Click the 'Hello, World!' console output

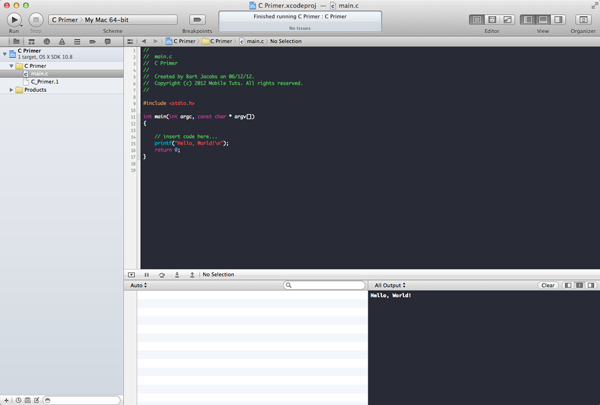pyautogui.click(x=391, y=296)
